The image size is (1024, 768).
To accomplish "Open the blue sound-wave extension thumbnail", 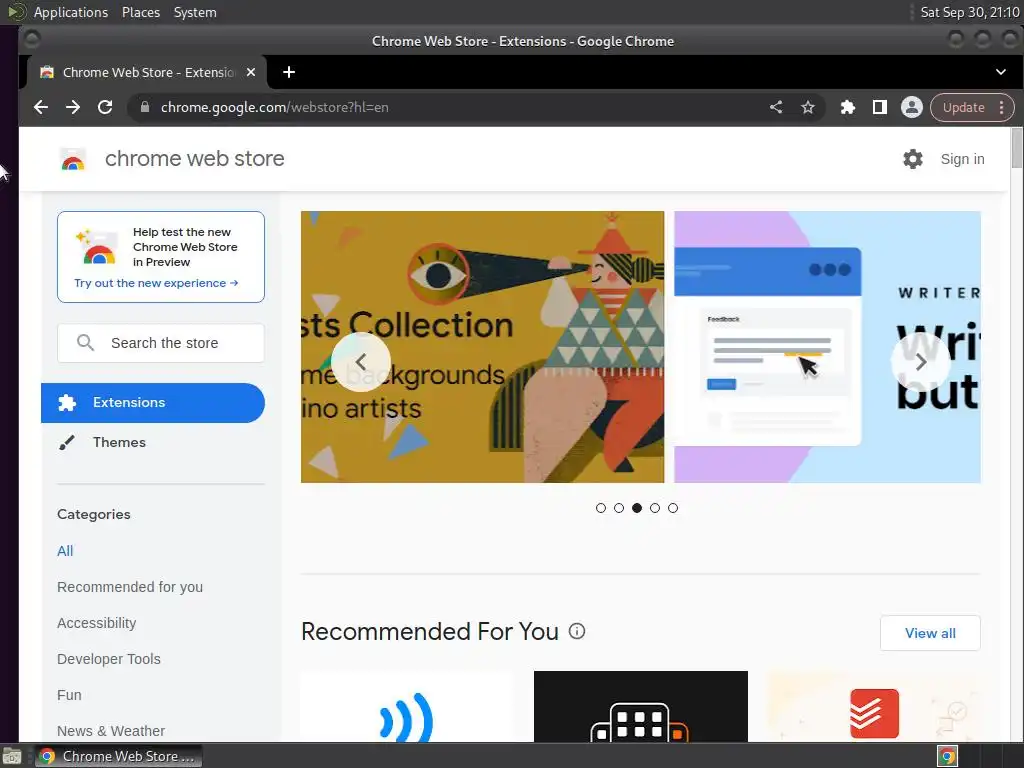I will click(x=408, y=707).
